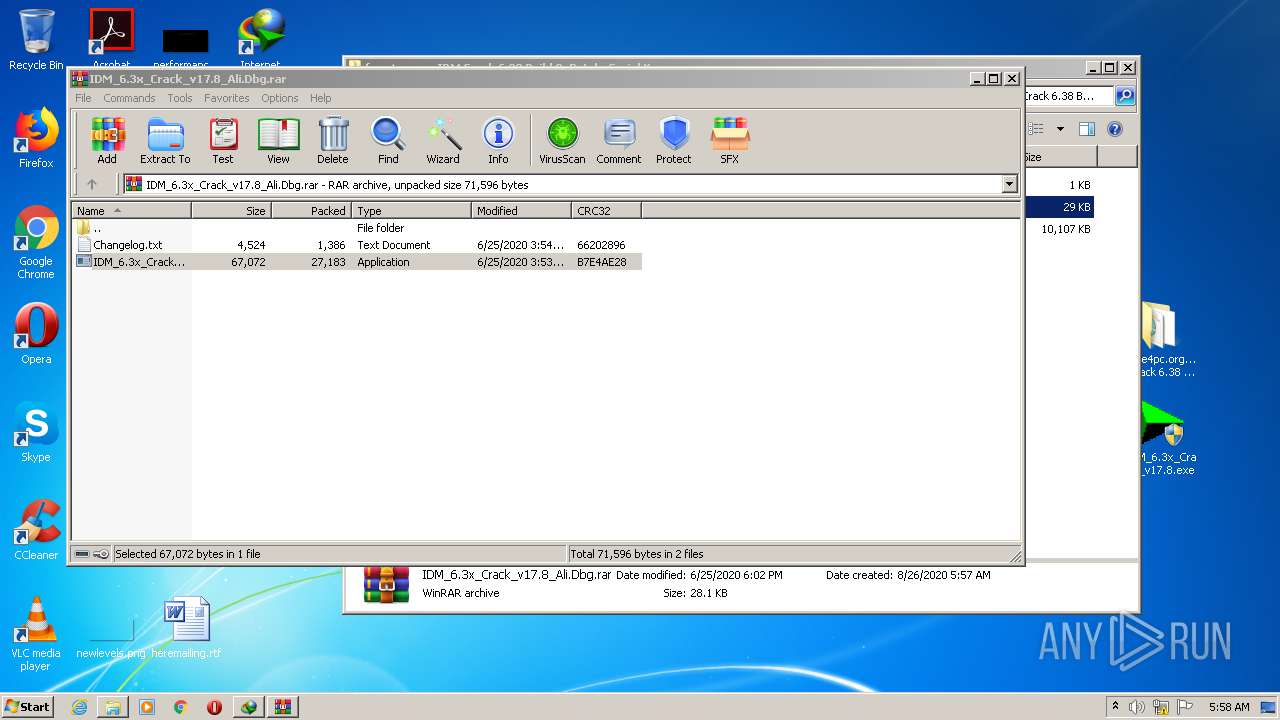The height and width of the screenshot is (720, 1280).
Task: Open Firefox desktop shortcut
Action: (x=36, y=138)
